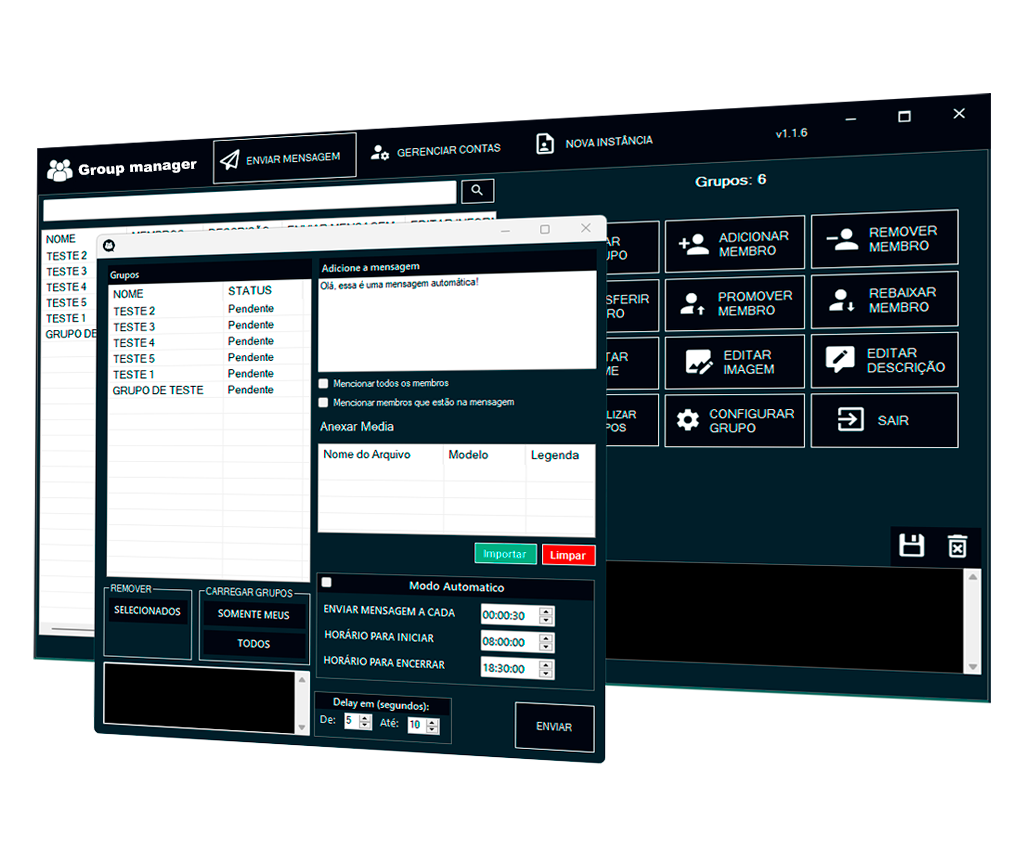Click the NOME column header in dialog
Viewport: 1024px width, 858px height.
click(166, 294)
